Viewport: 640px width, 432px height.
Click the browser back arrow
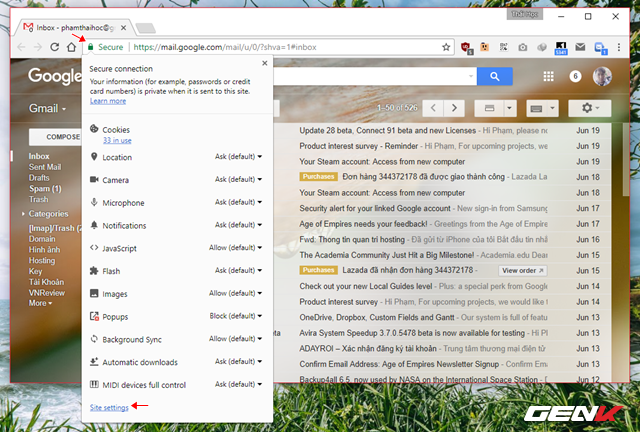click(21, 47)
